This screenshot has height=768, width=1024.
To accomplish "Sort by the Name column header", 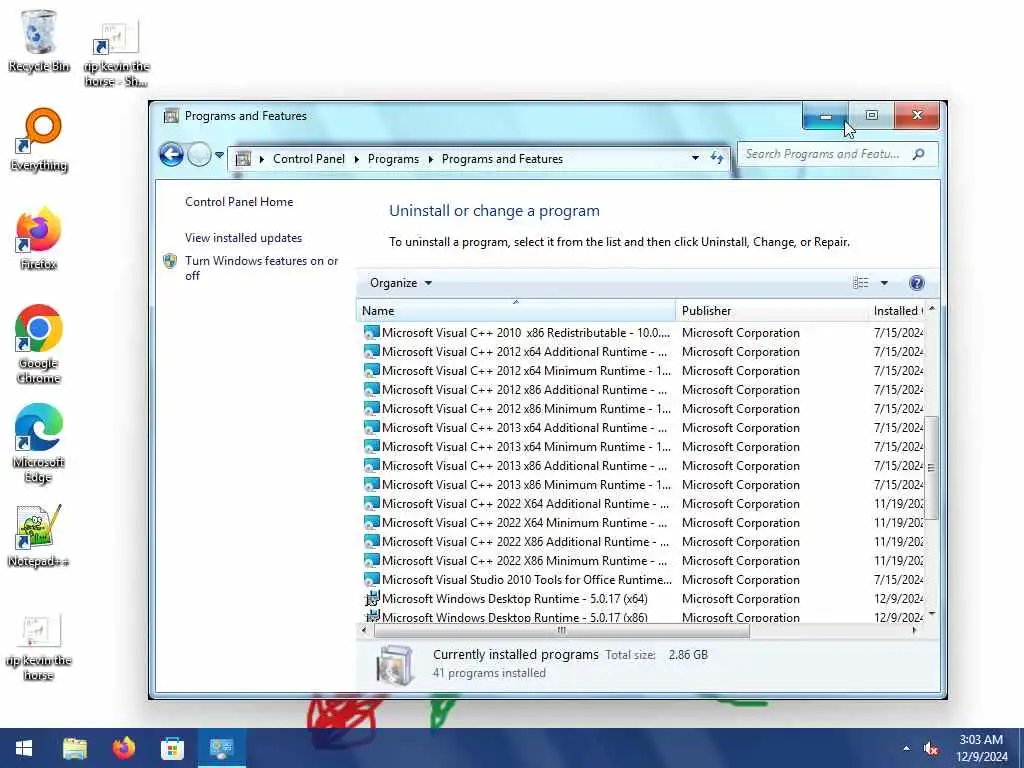I will tap(515, 311).
